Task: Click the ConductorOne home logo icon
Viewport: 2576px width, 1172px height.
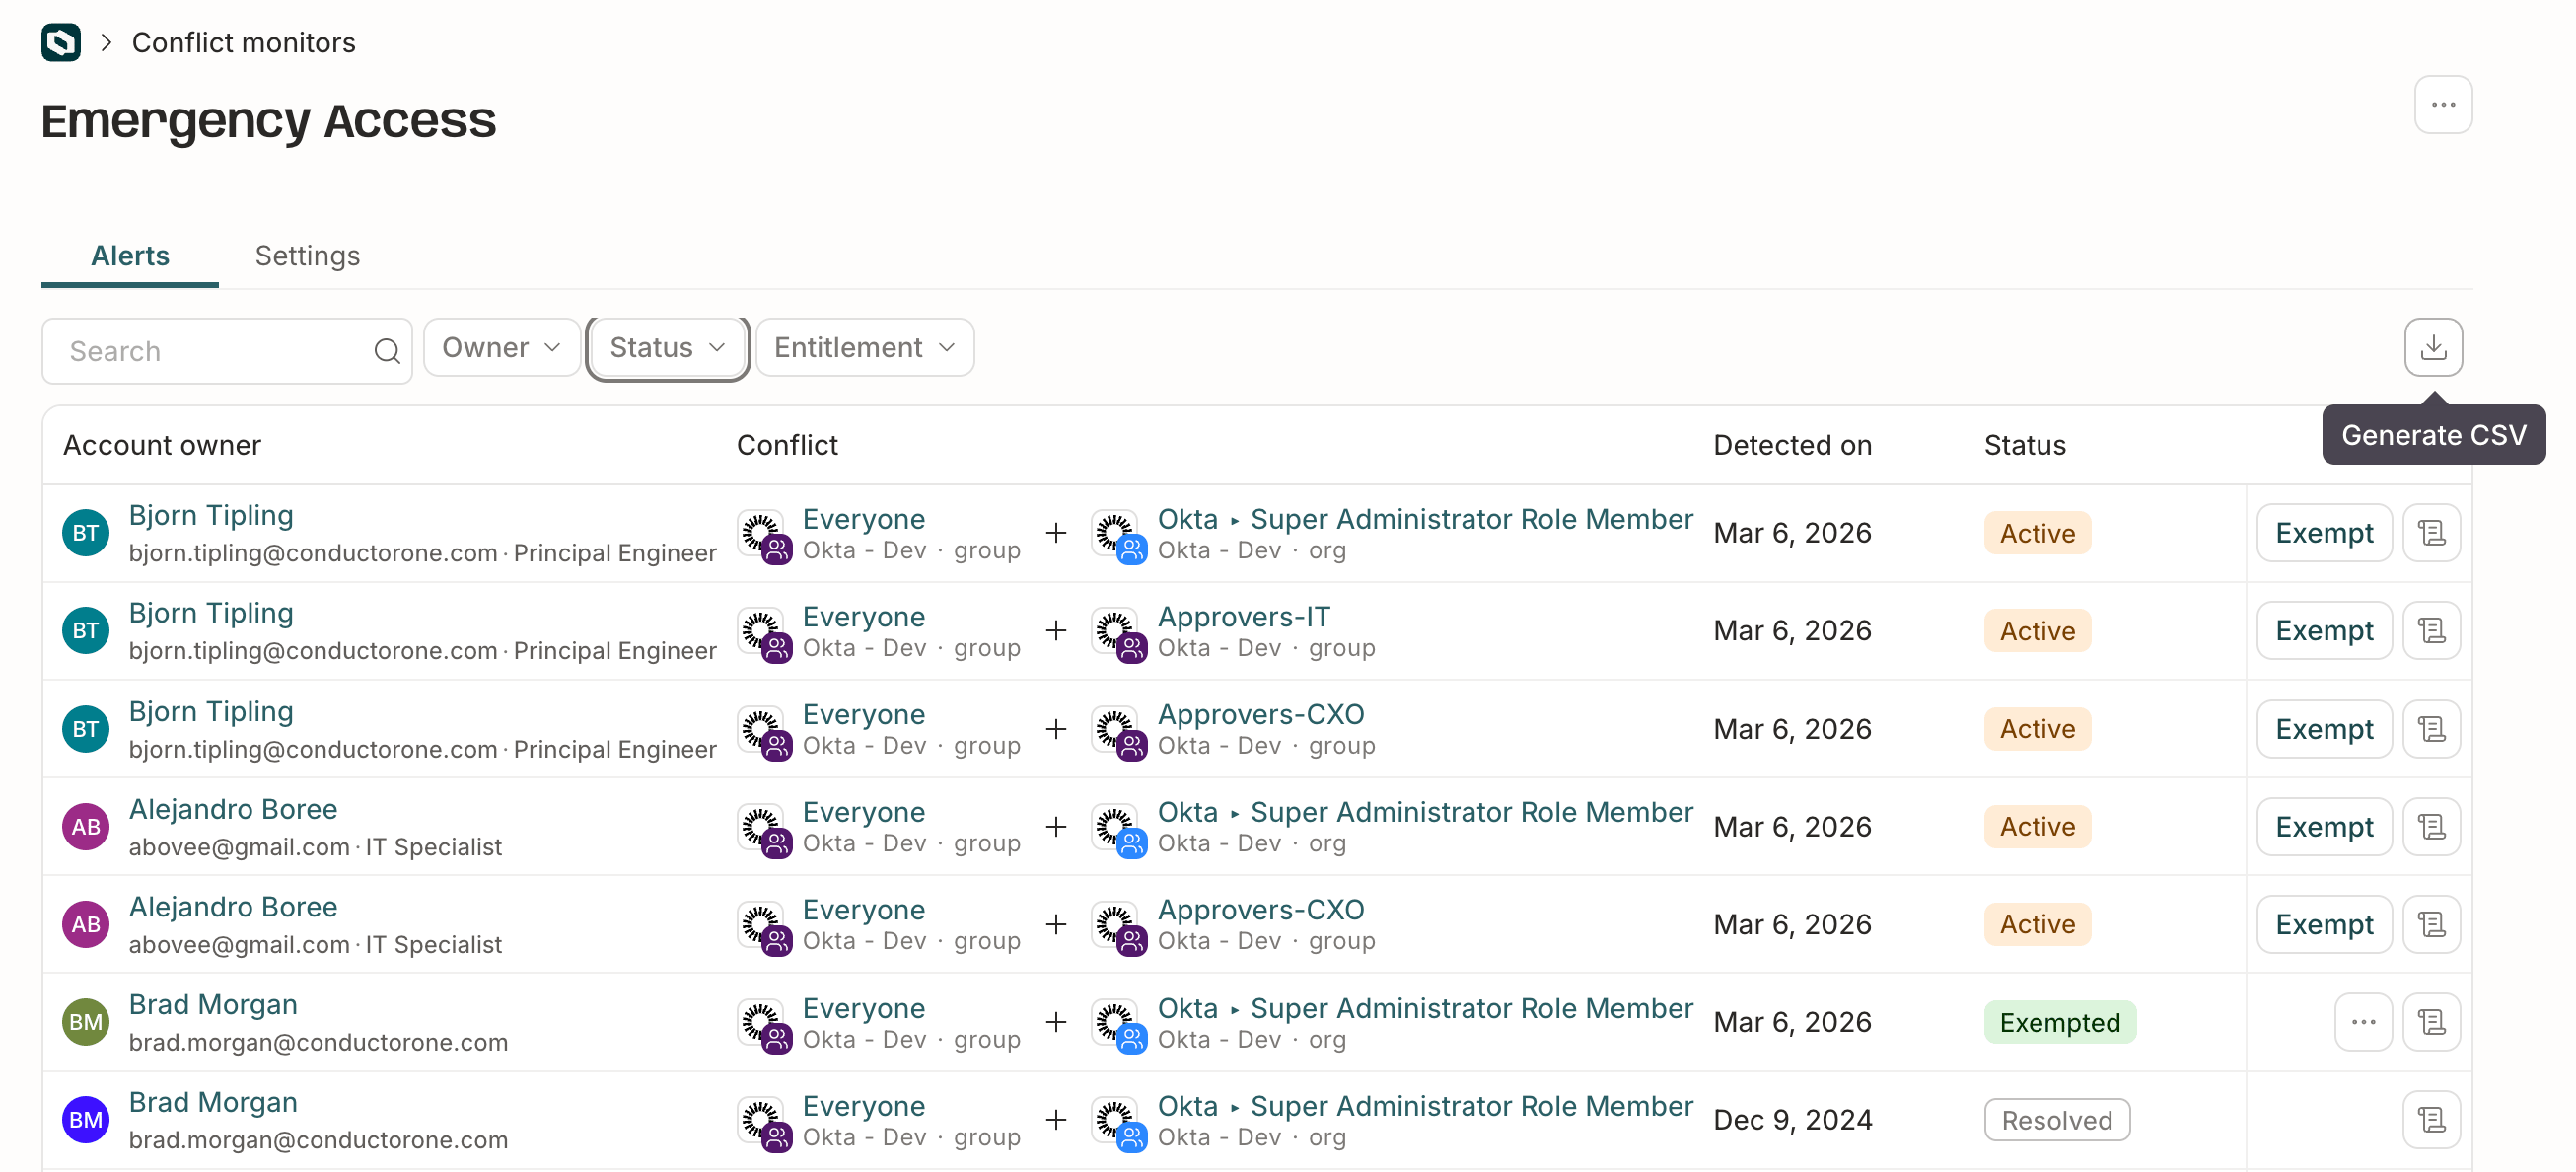Action: click(61, 42)
